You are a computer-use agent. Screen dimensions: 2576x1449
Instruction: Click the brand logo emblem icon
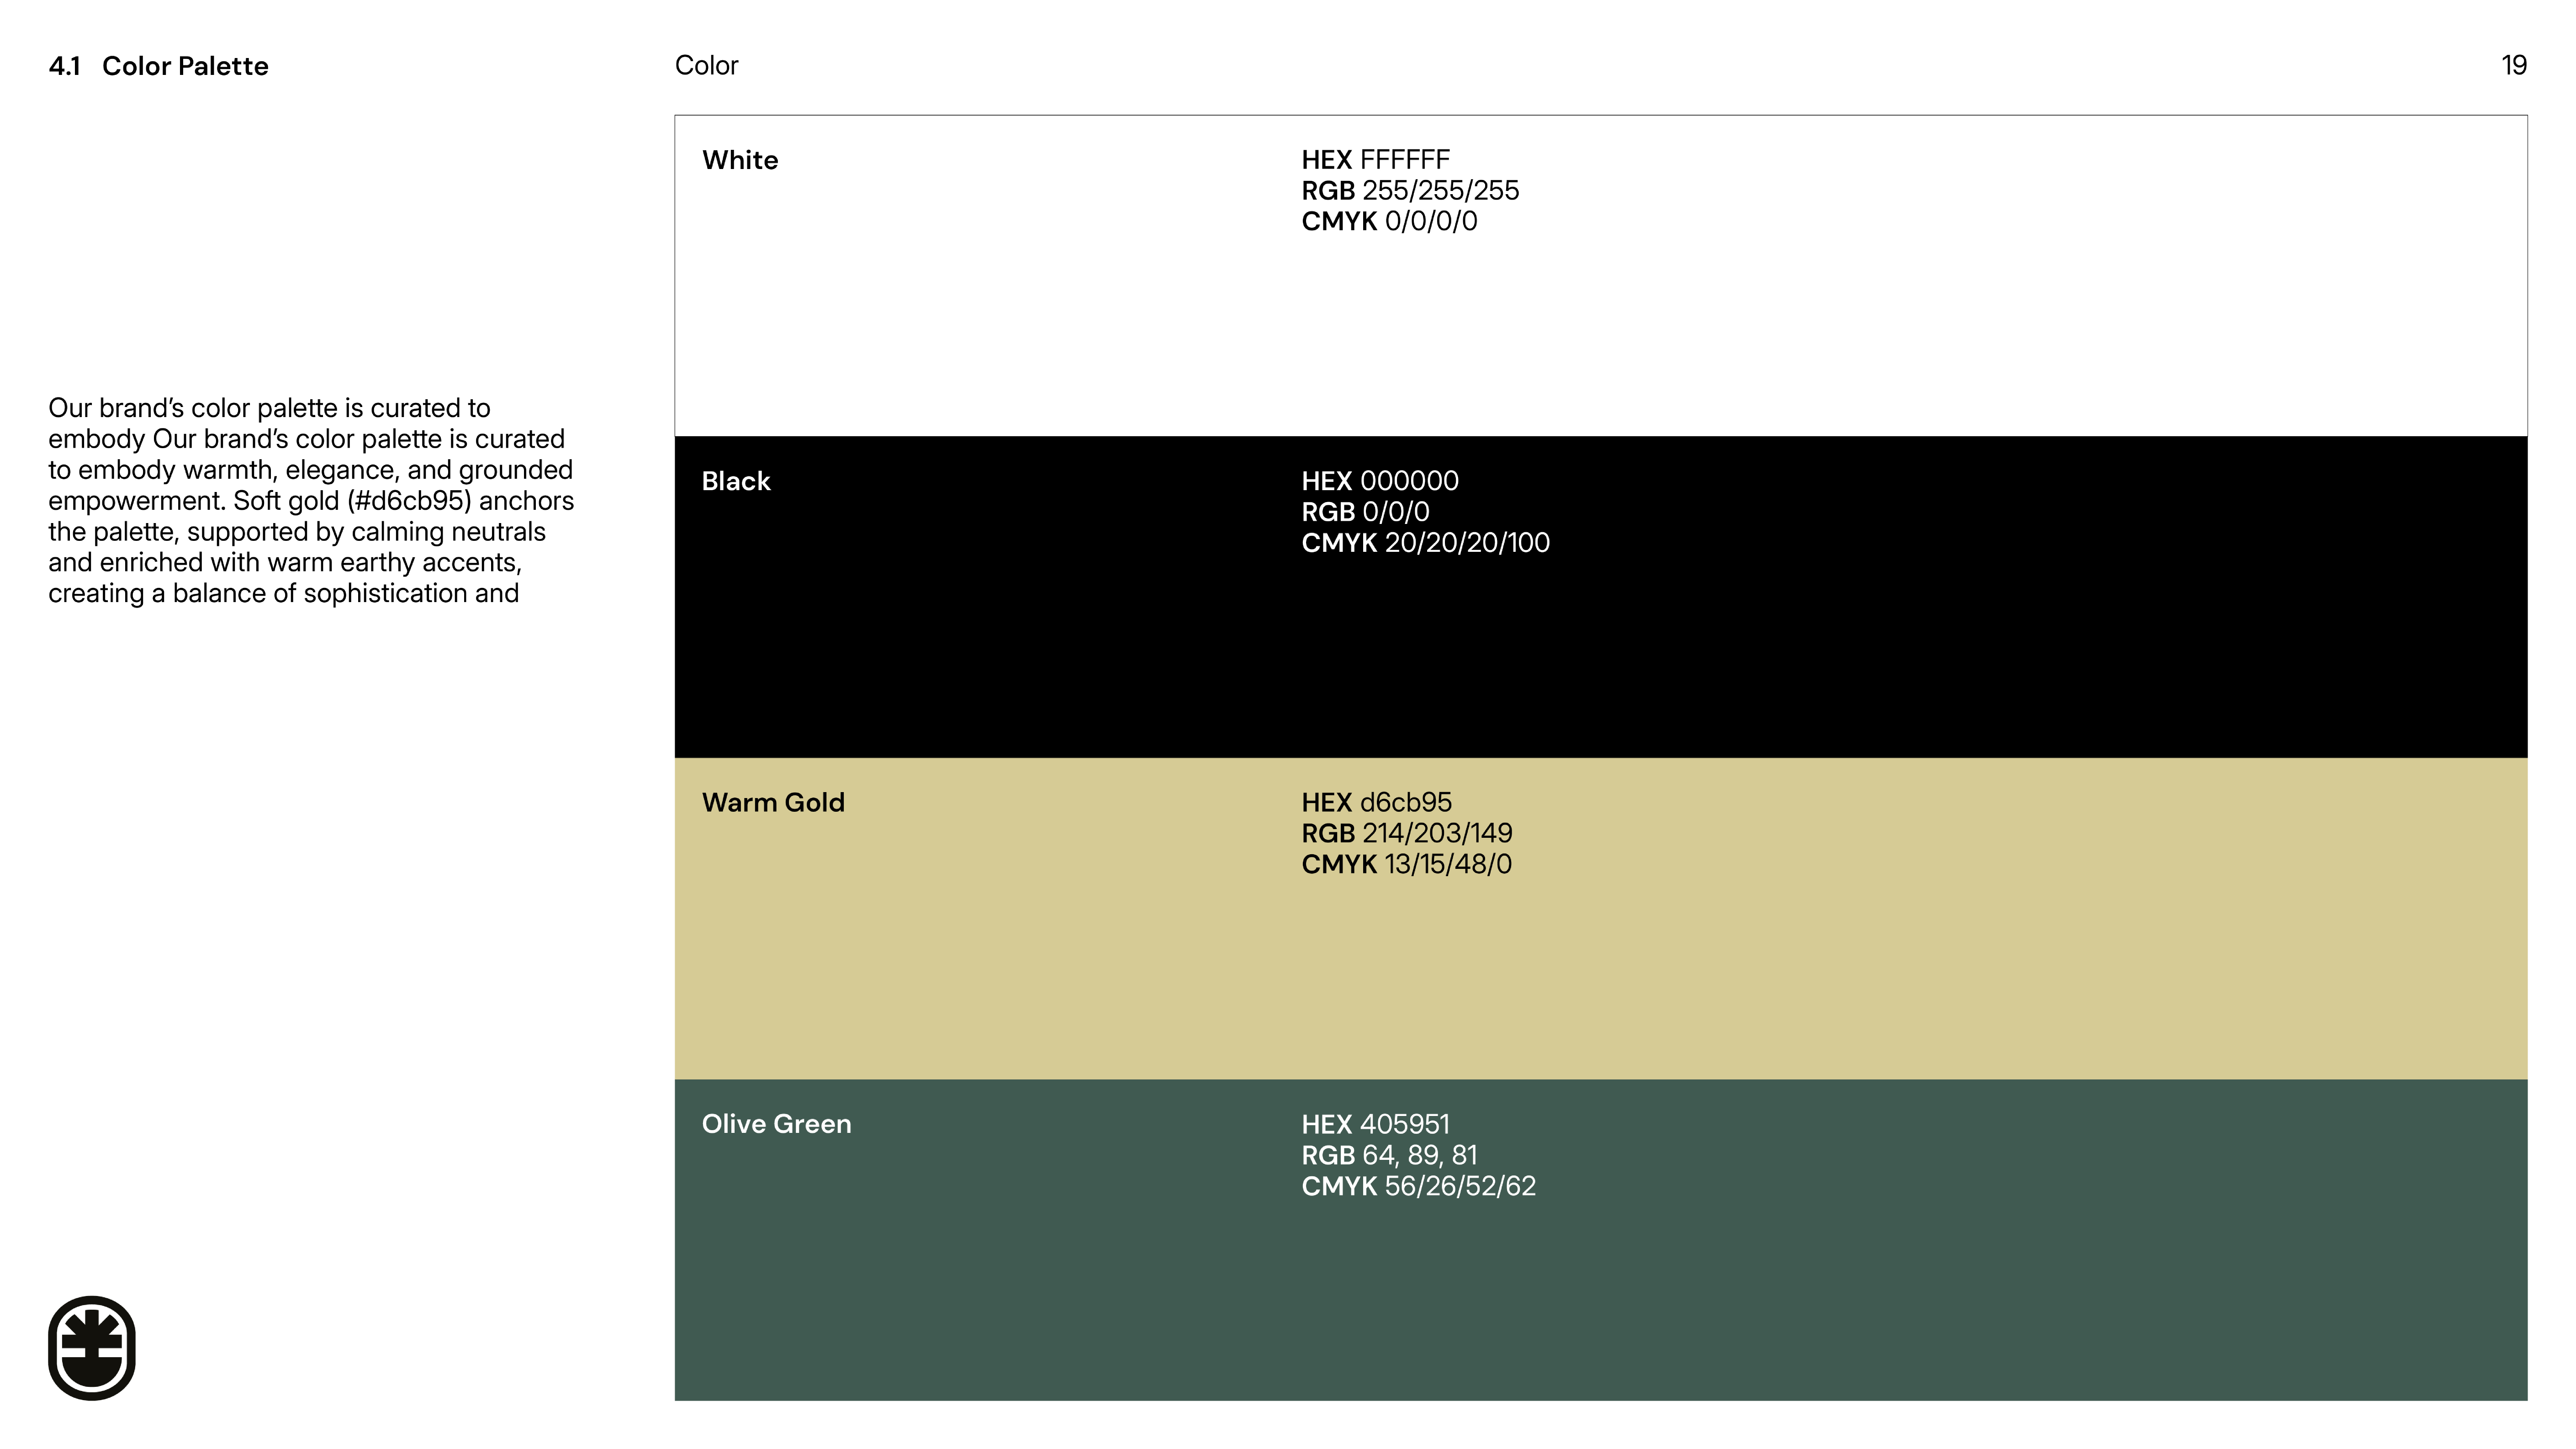pos(92,1347)
